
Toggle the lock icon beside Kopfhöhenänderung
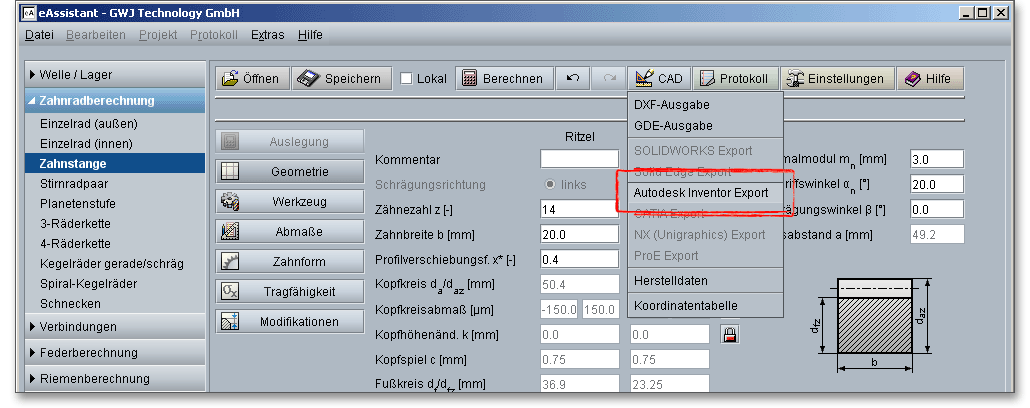coord(729,334)
